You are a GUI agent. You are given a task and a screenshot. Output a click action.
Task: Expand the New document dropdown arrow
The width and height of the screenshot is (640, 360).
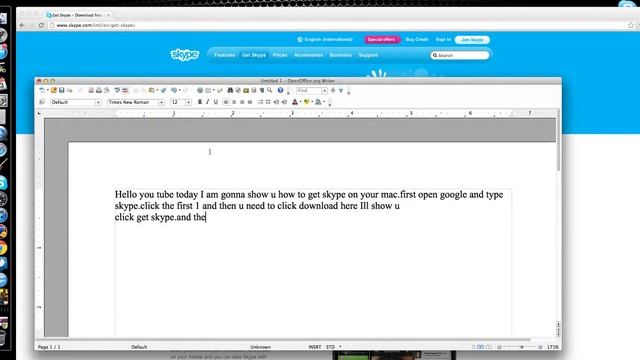pos(48,90)
